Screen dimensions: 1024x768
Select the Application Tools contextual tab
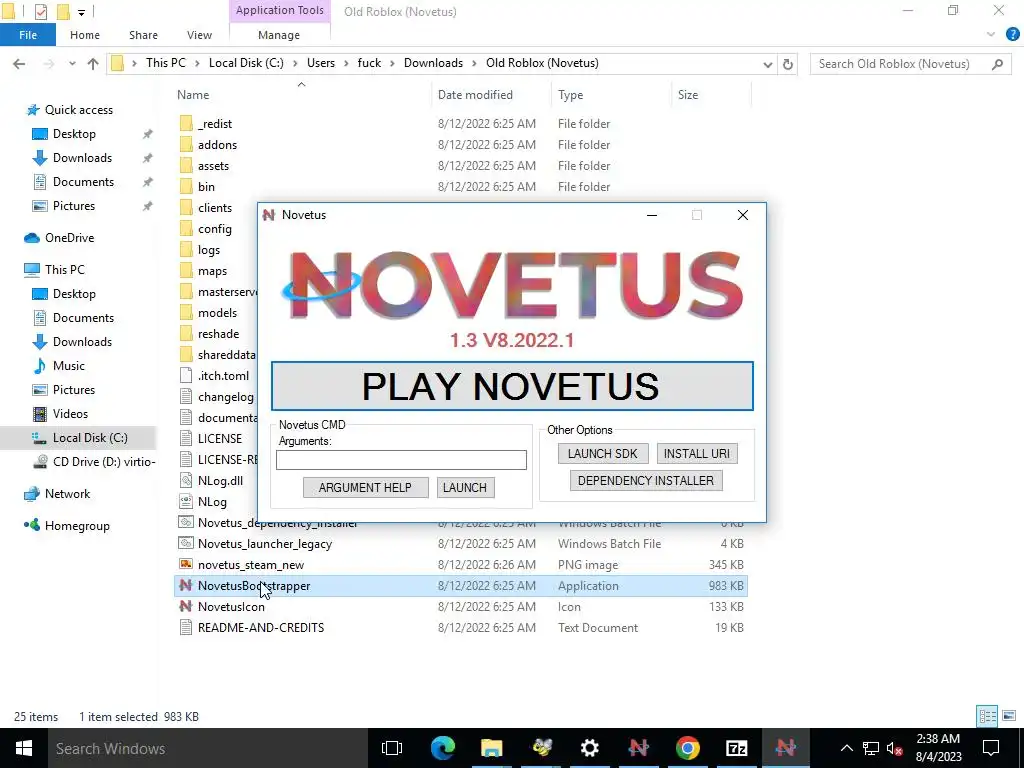click(x=280, y=10)
